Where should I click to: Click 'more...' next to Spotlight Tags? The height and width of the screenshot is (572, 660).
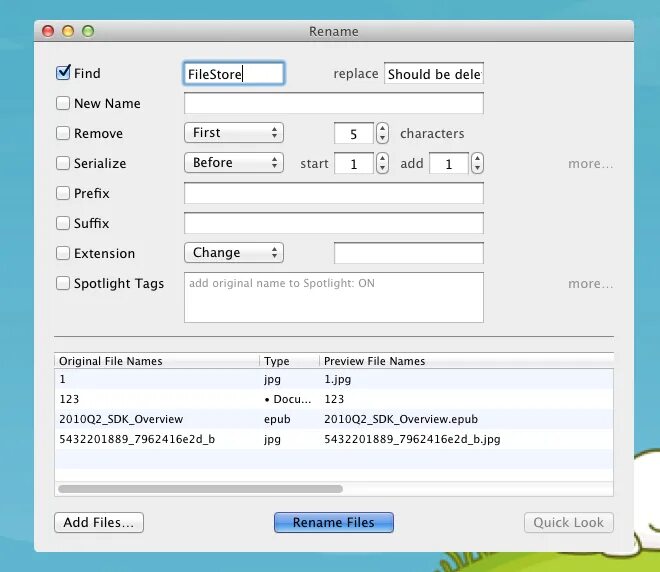[591, 284]
